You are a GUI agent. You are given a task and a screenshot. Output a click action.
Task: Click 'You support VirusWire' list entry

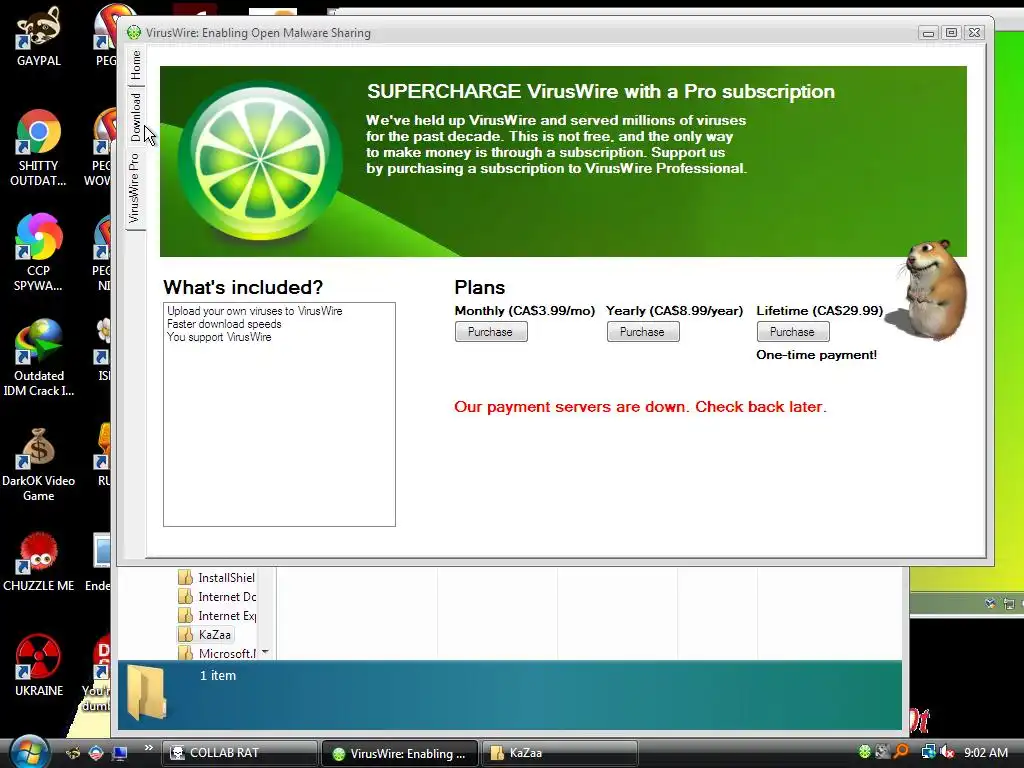(x=219, y=337)
